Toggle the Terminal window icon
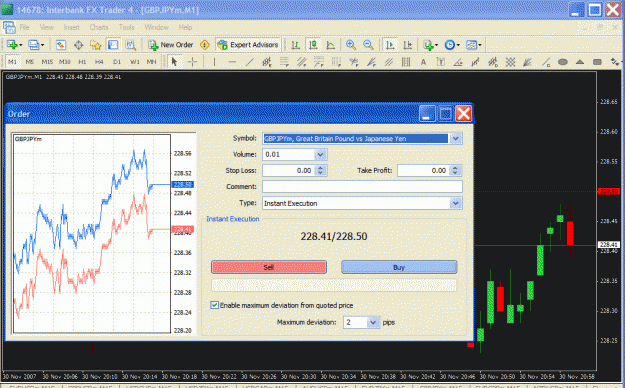Viewport: 625px width, 388px height. tap(113, 45)
